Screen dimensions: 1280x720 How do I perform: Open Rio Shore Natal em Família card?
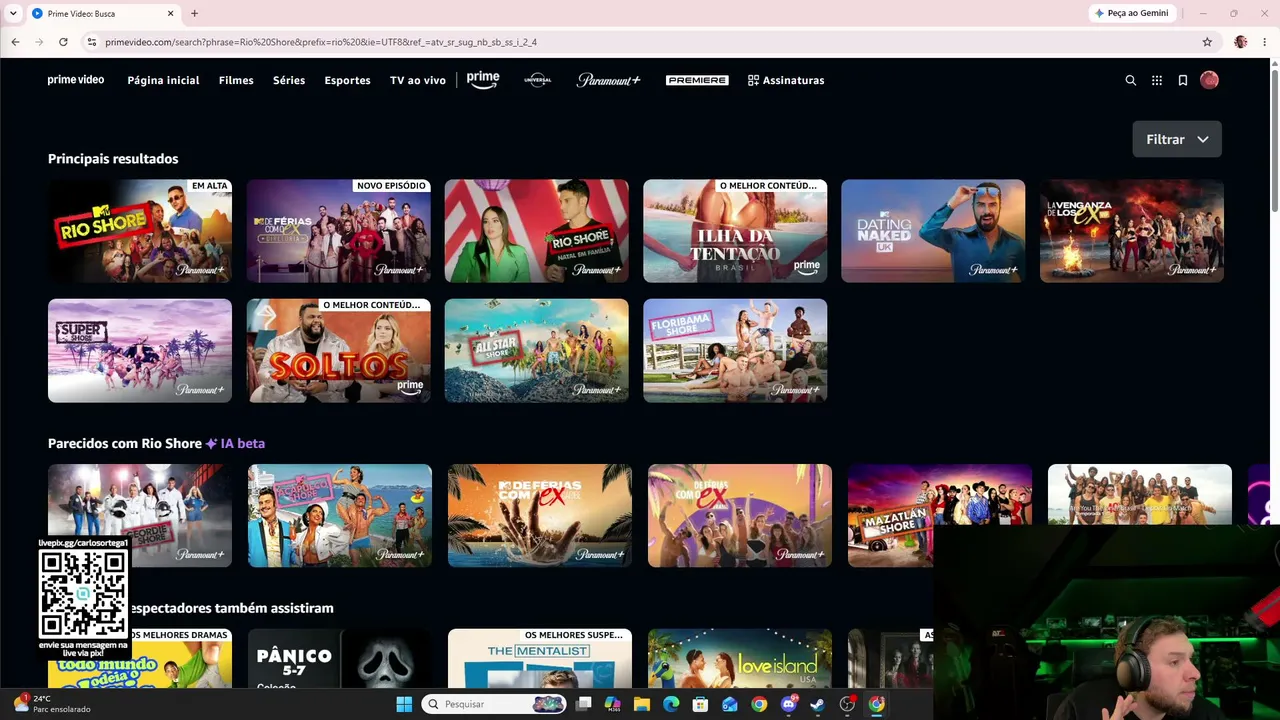(537, 231)
